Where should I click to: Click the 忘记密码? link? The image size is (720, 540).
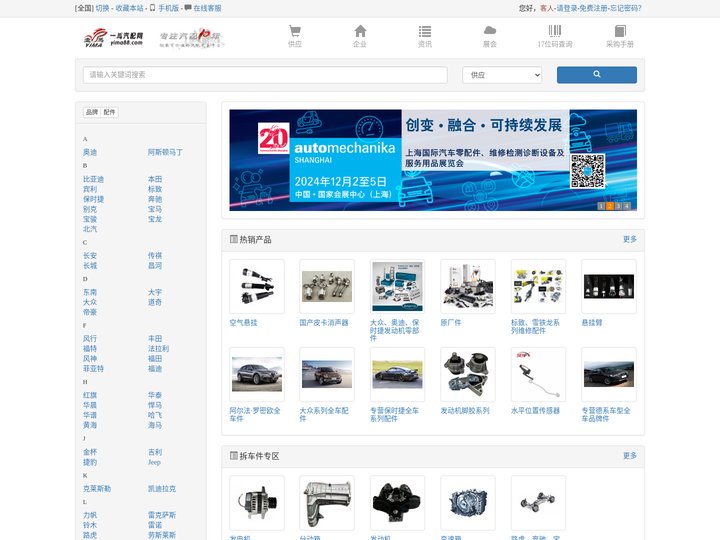coord(626,8)
